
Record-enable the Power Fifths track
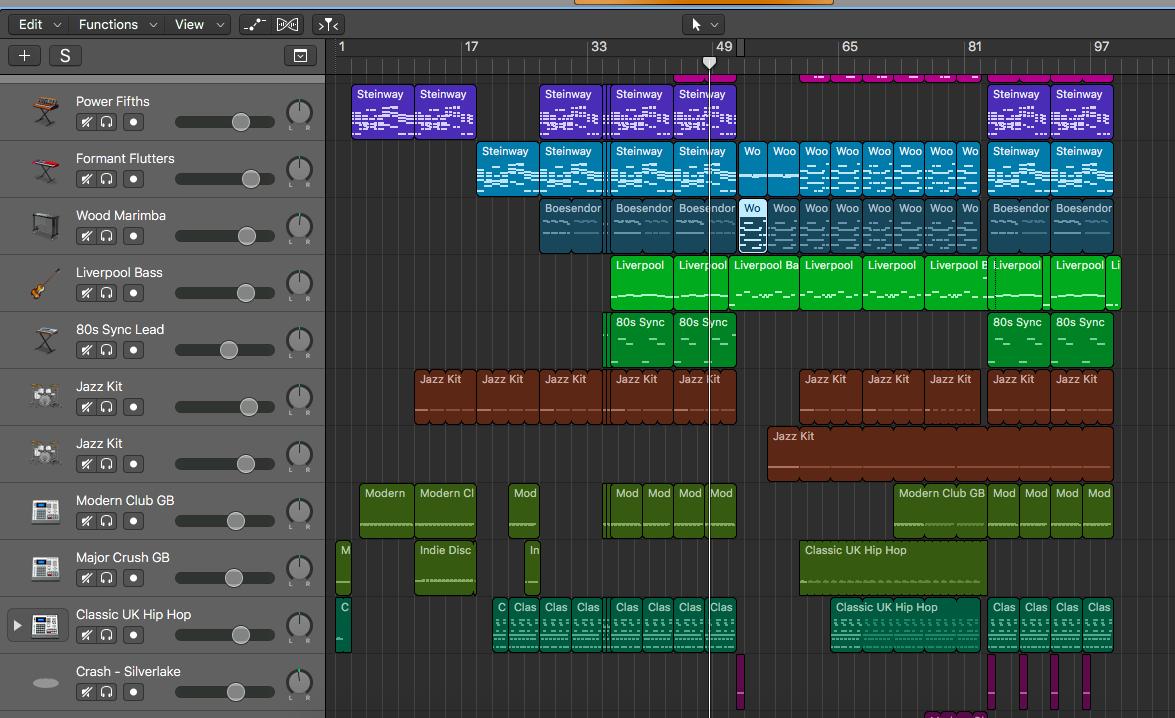pos(133,122)
